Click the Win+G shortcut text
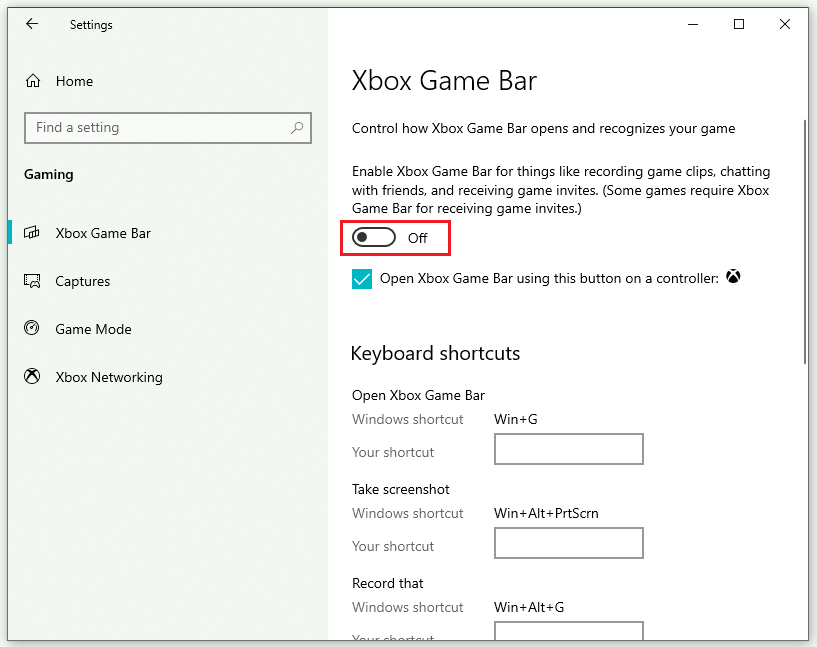Viewport: 817px width, 647px height. pyautogui.click(x=515, y=419)
